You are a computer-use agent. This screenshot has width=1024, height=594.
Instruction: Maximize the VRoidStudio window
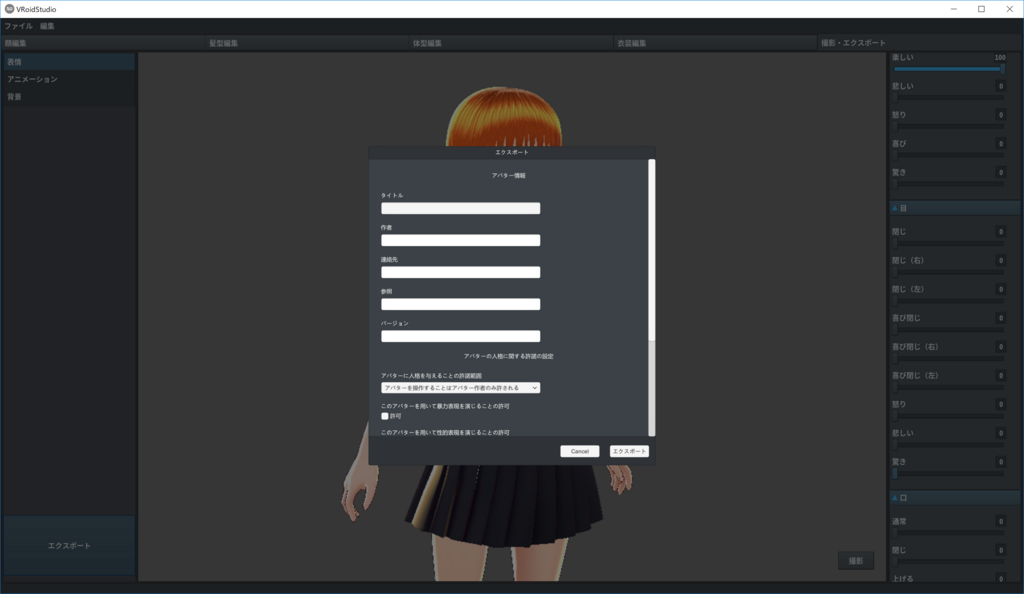click(x=981, y=9)
